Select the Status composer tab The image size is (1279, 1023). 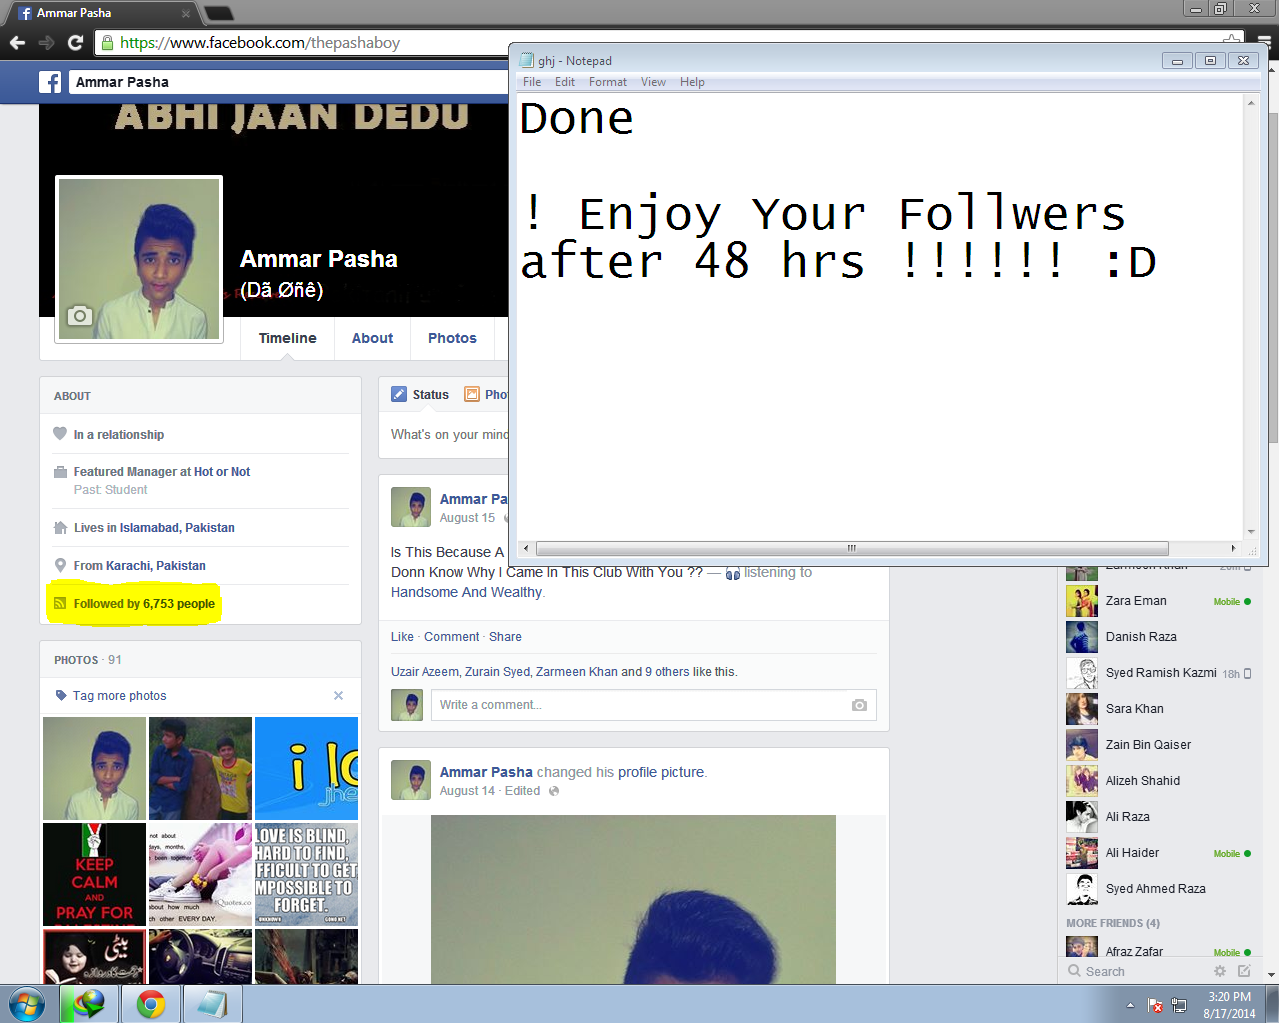[420, 394]
